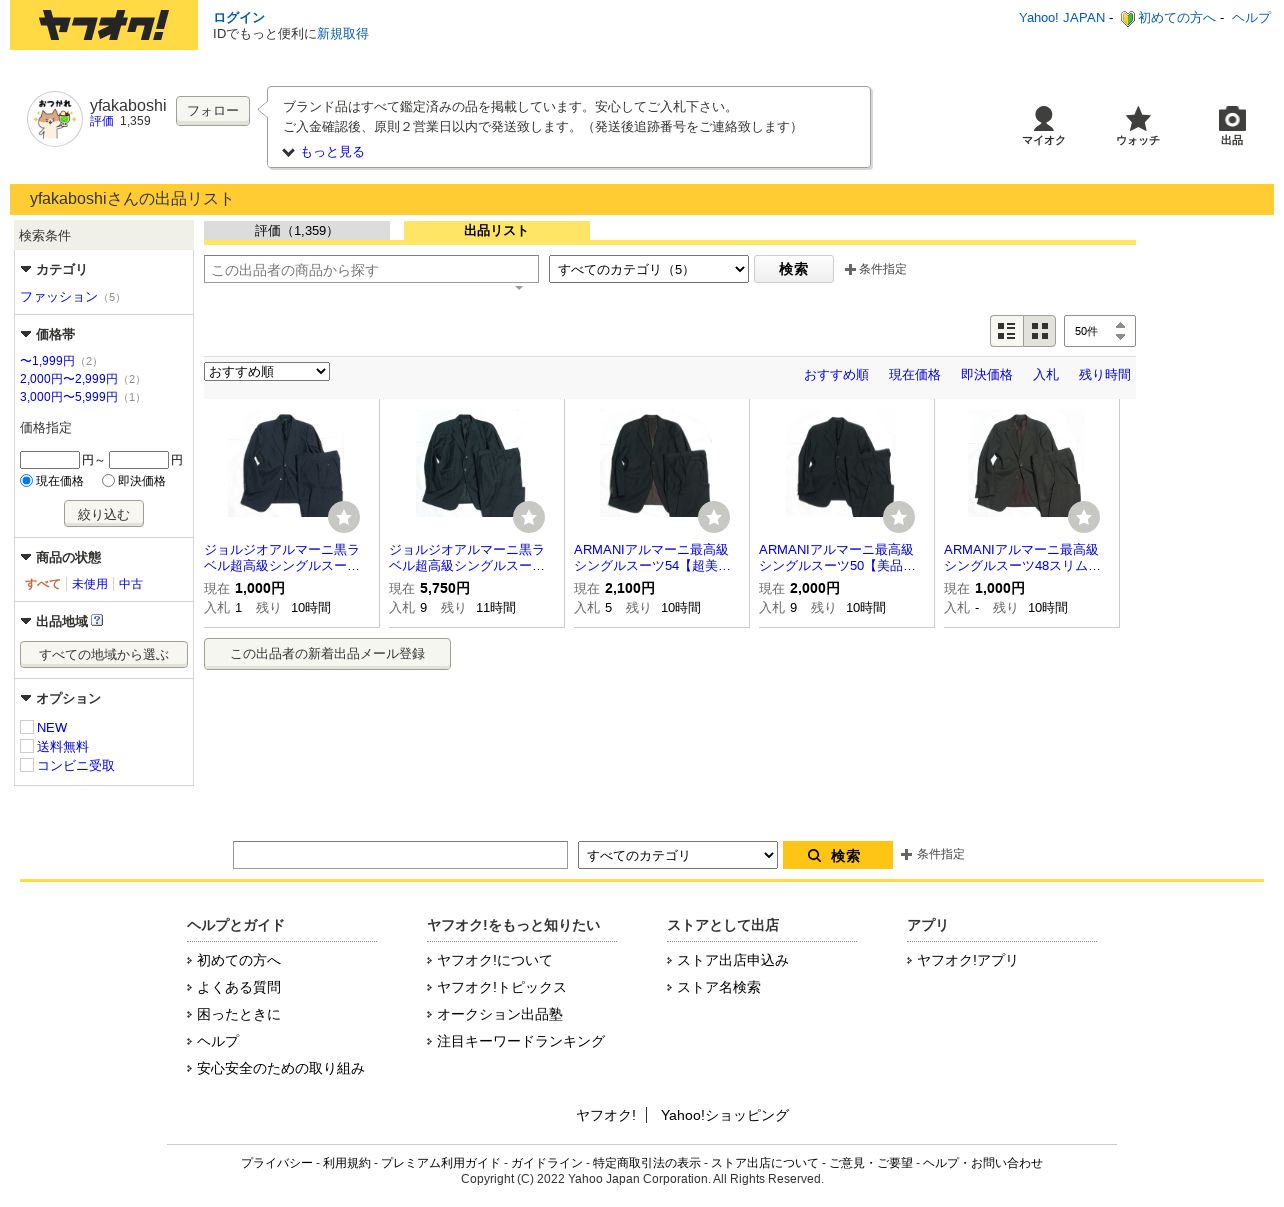
Task: Sort by 残り時間
Action: tap(1105, 375)
